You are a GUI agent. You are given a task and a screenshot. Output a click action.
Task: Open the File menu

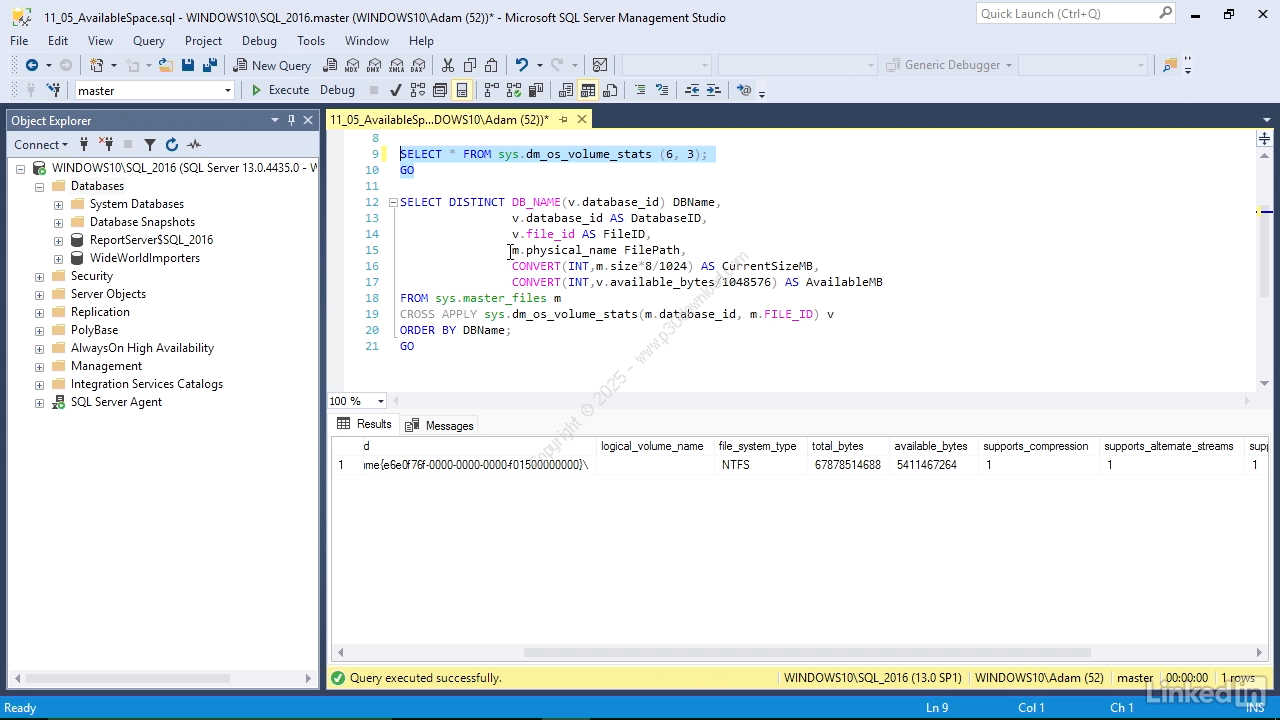pos(19,41)
